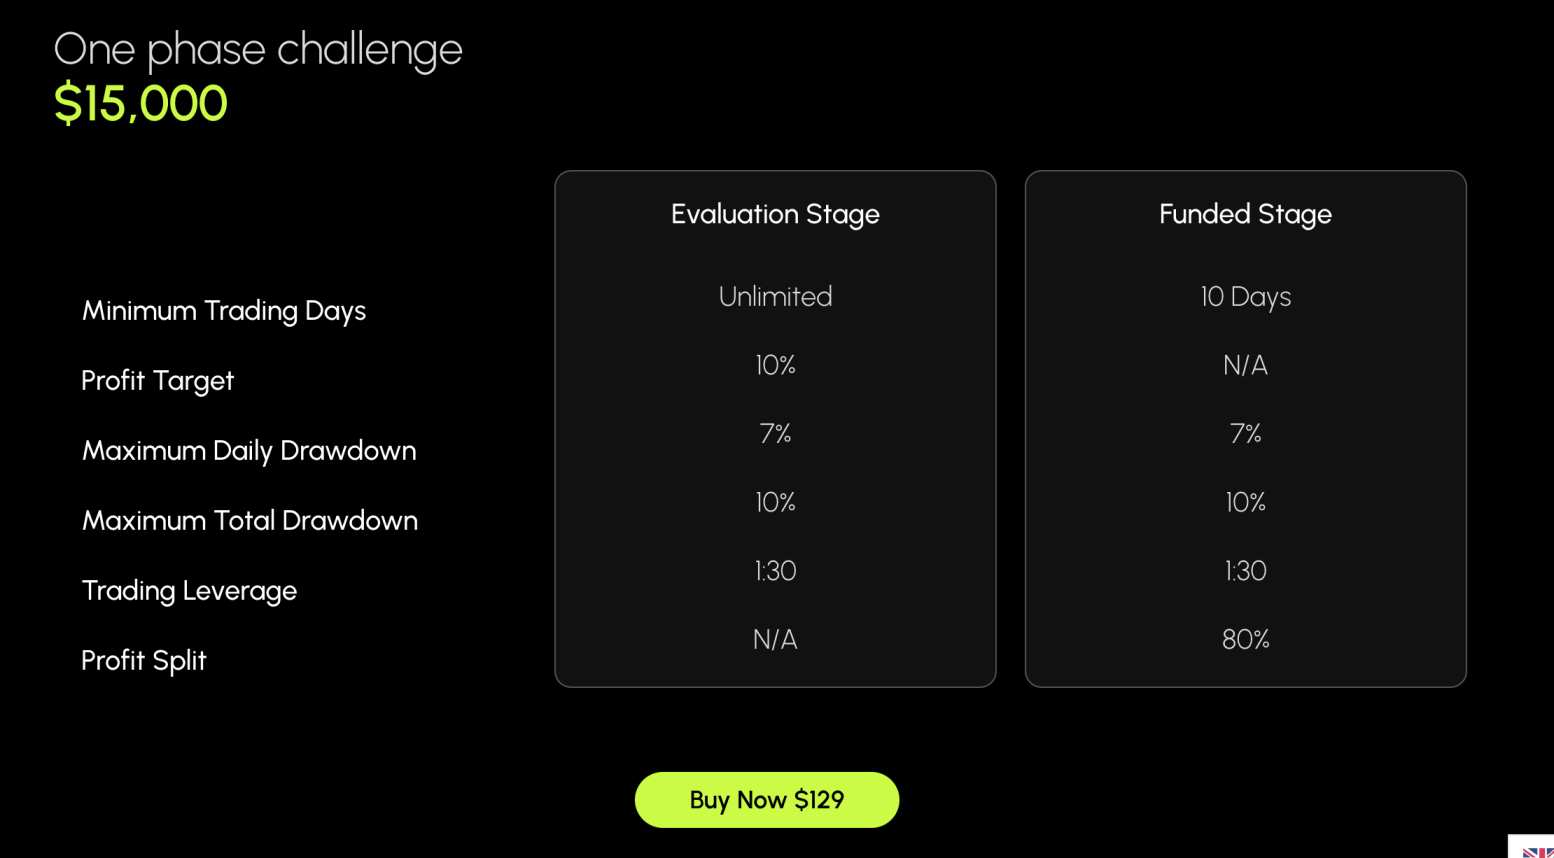Select the $15,000 account size text

coord(141,104)
